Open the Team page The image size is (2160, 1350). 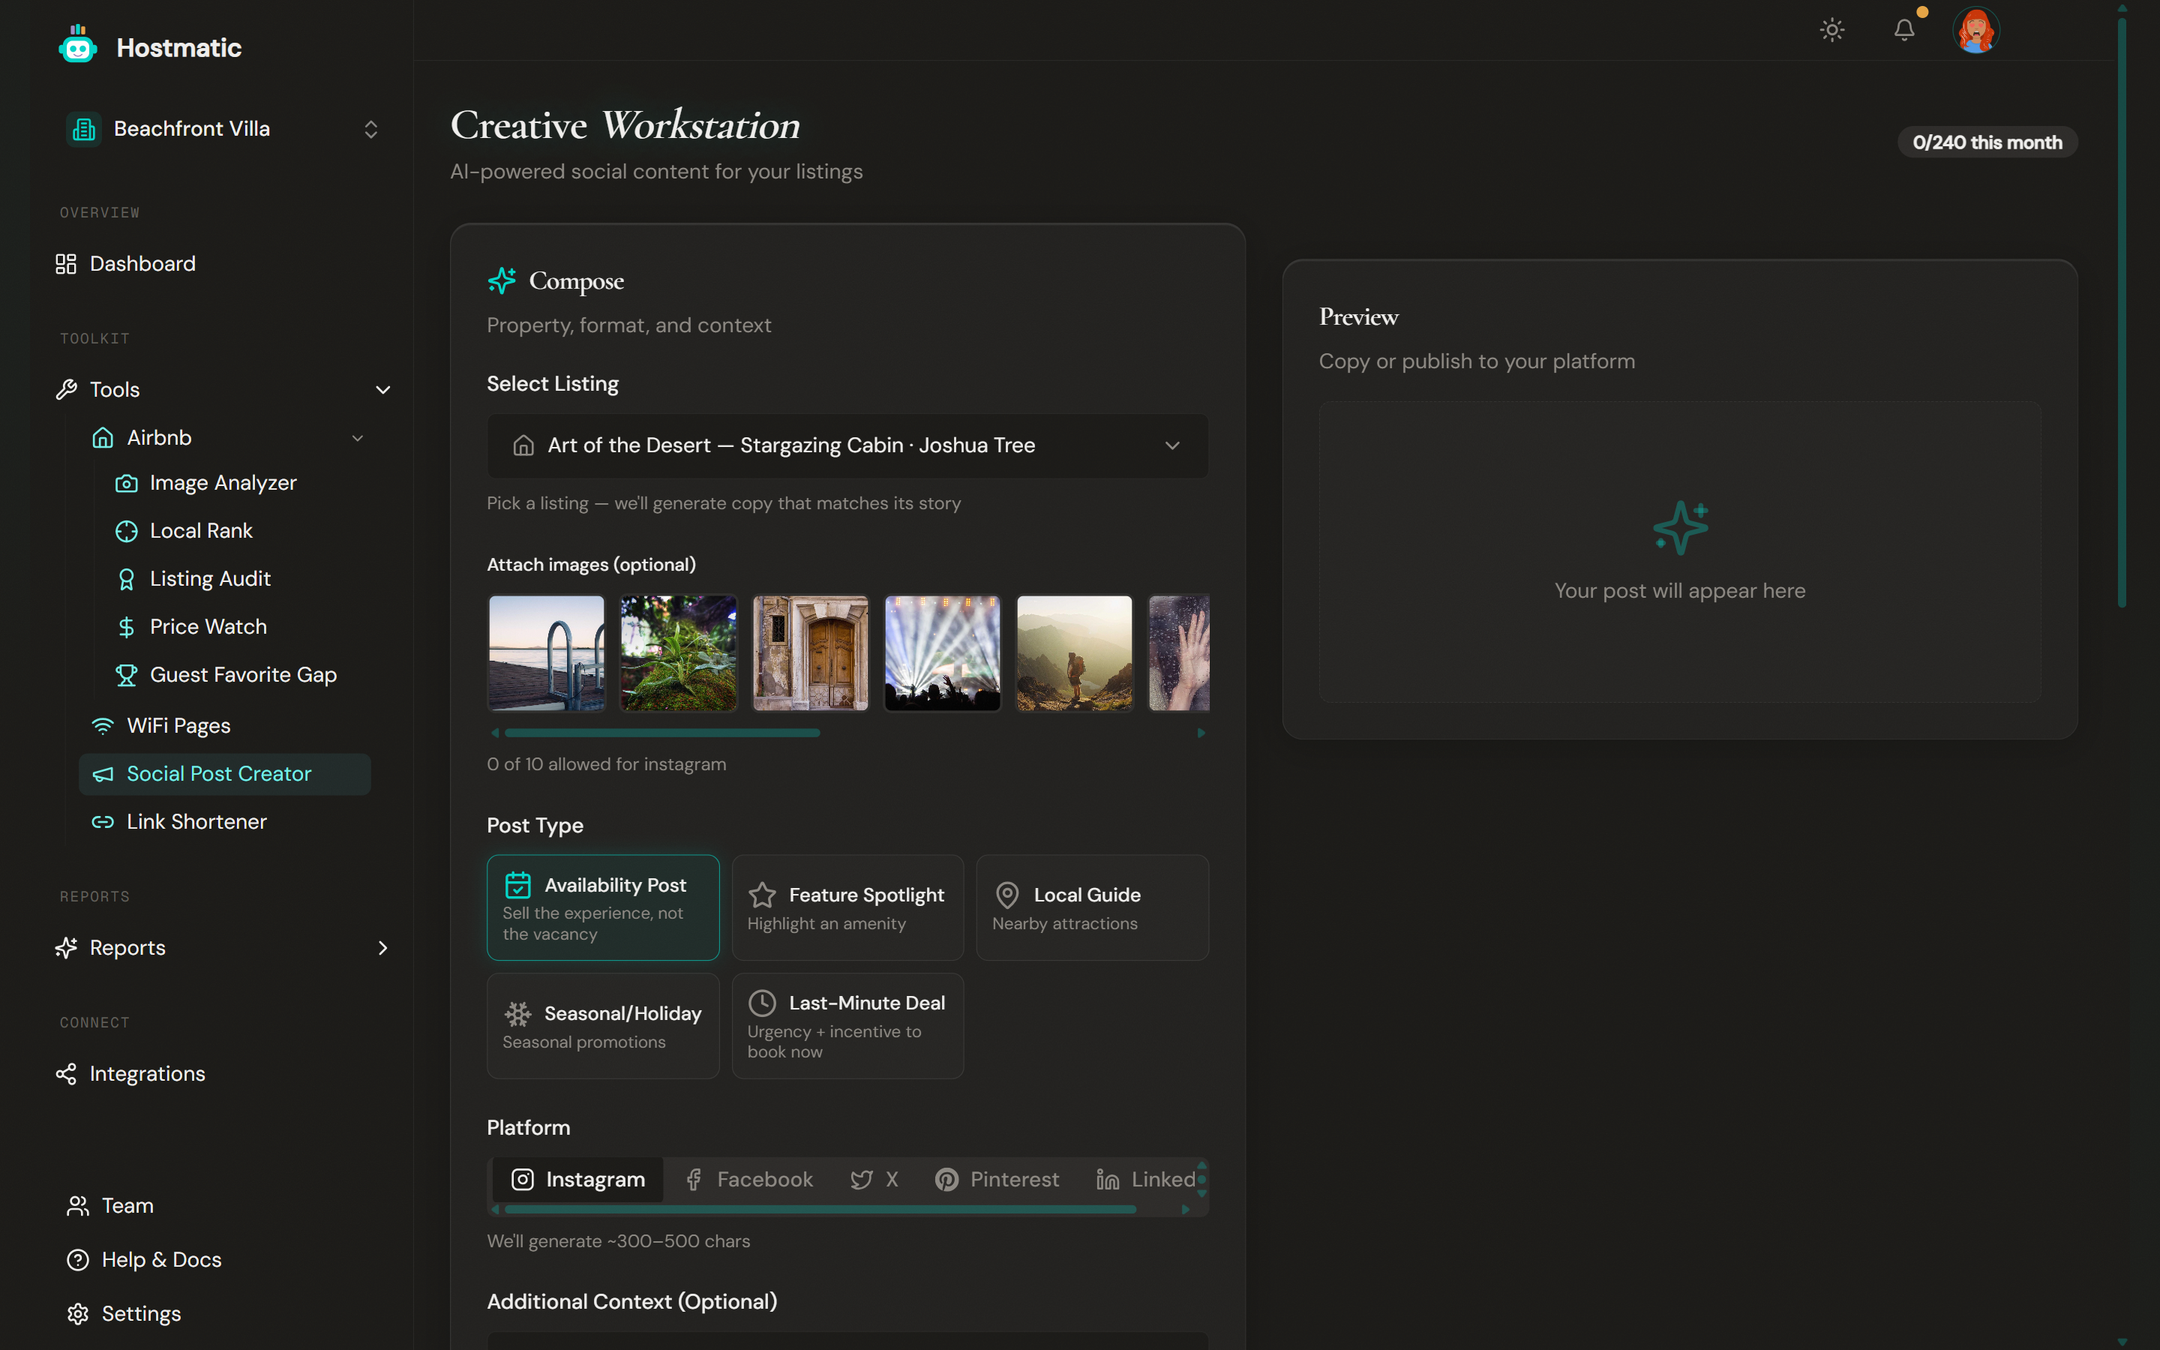point(222,1206)
